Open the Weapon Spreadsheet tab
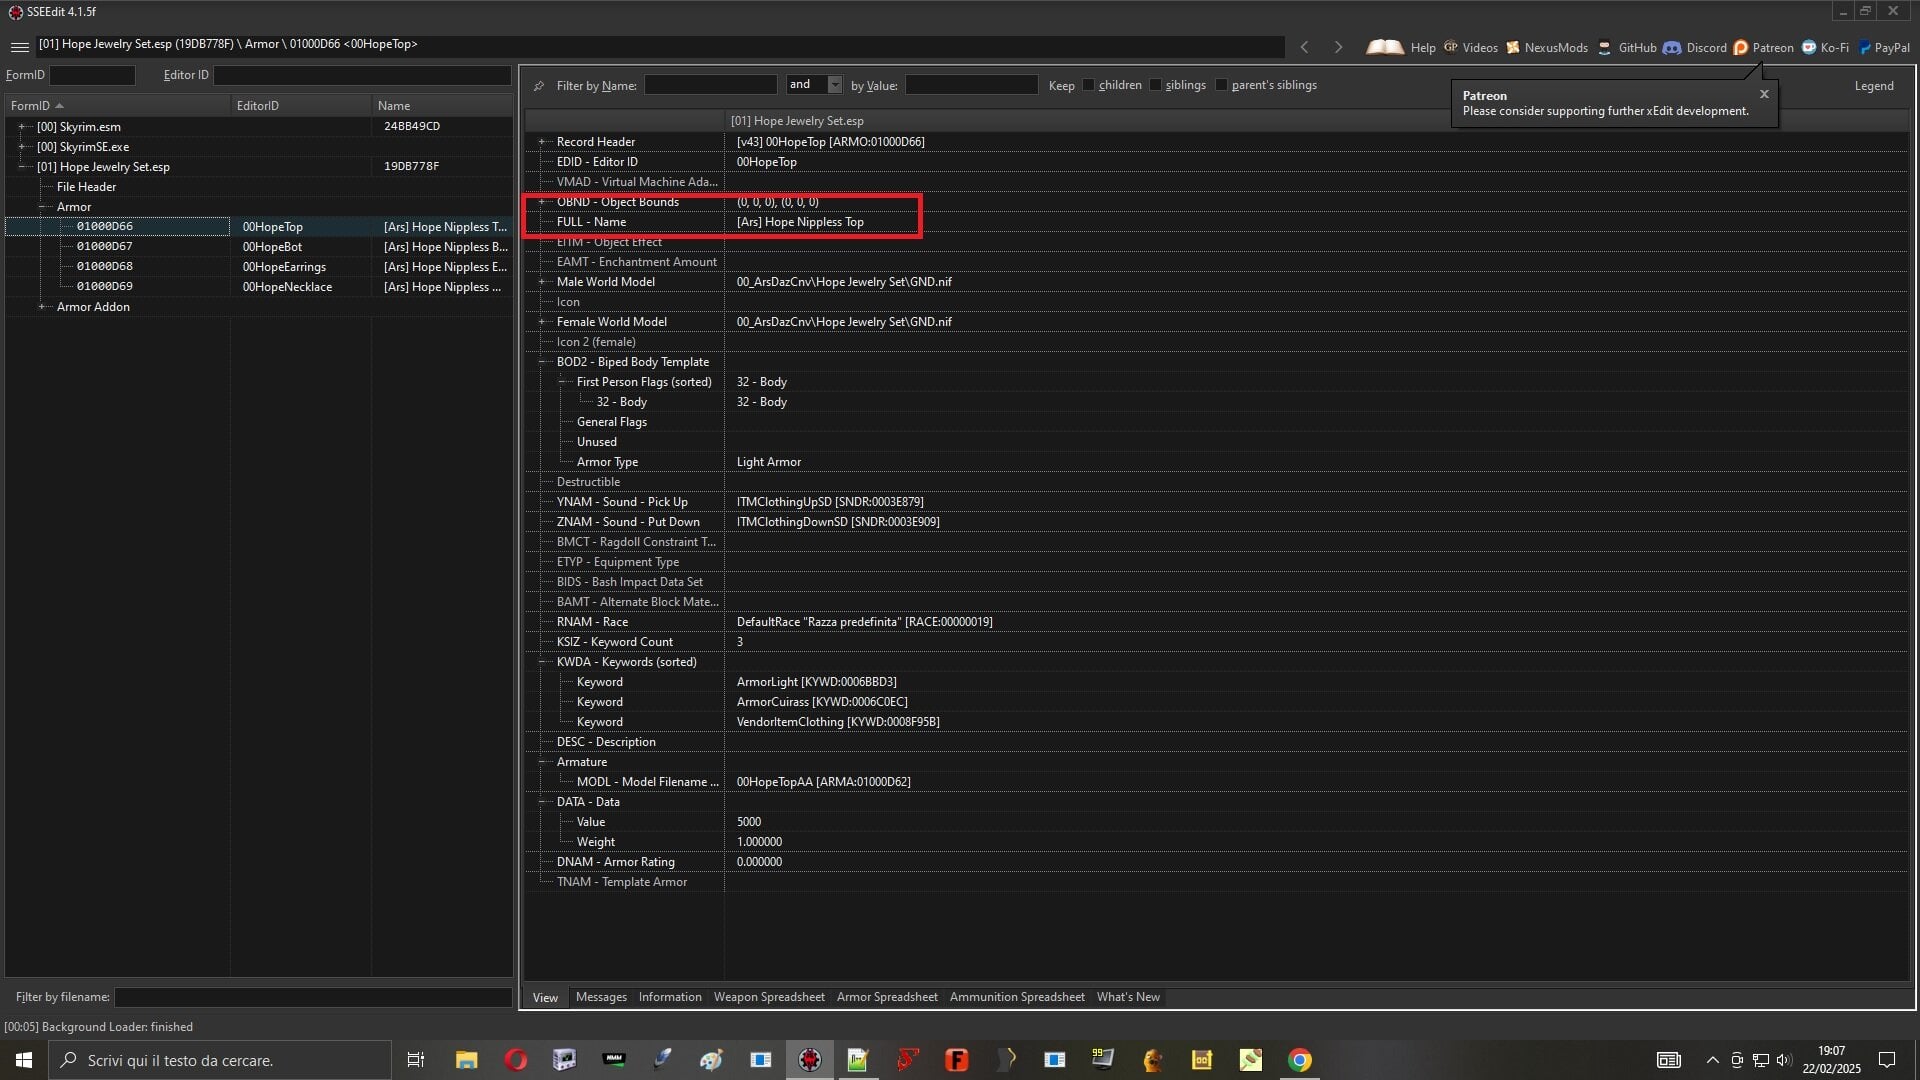This screenshot has height=1080, width=1920. pos(769,997)
